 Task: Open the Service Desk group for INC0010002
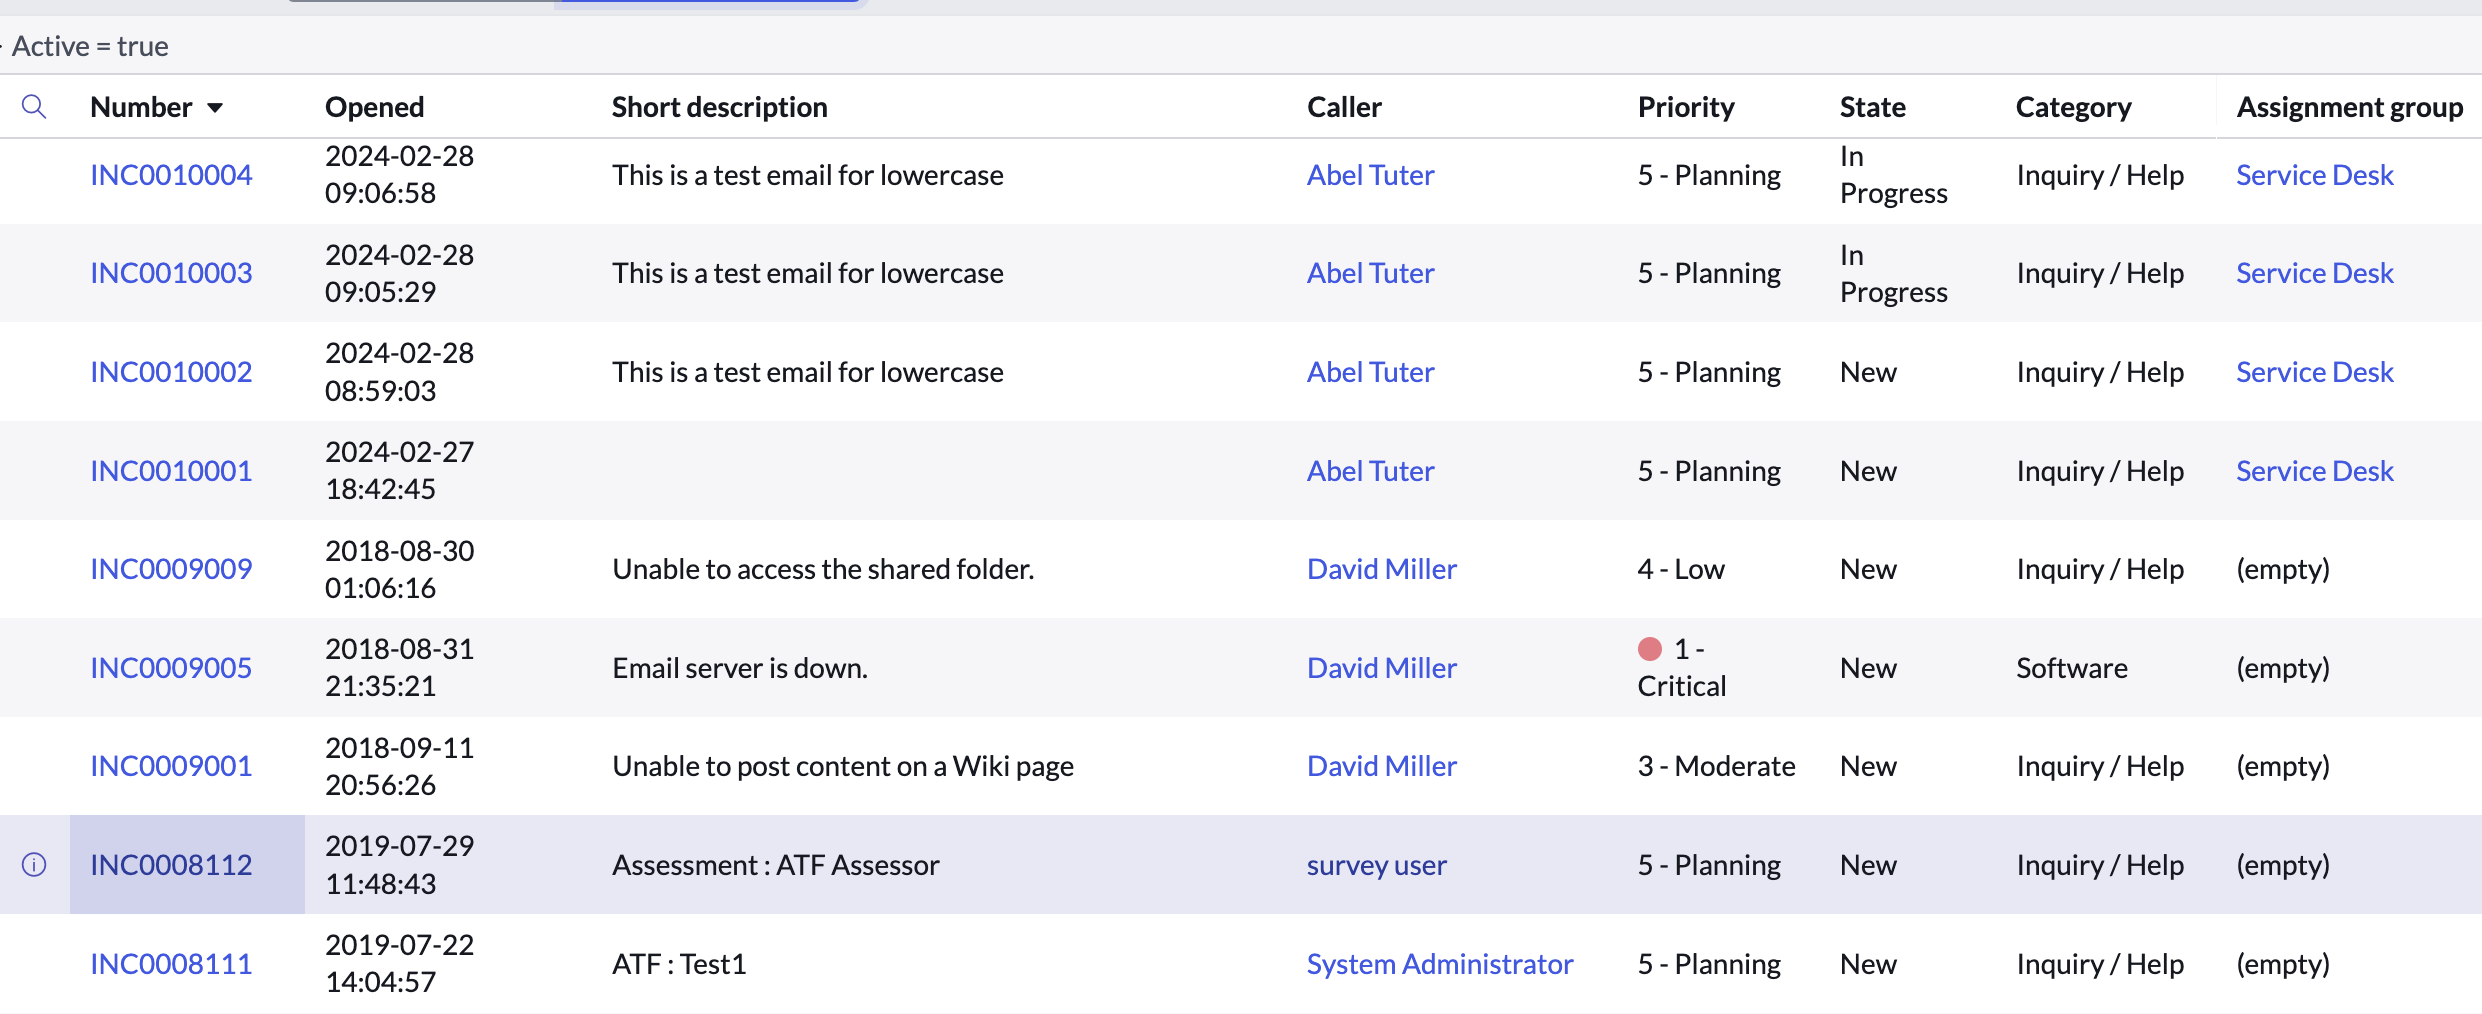(x=2314, y=372)
